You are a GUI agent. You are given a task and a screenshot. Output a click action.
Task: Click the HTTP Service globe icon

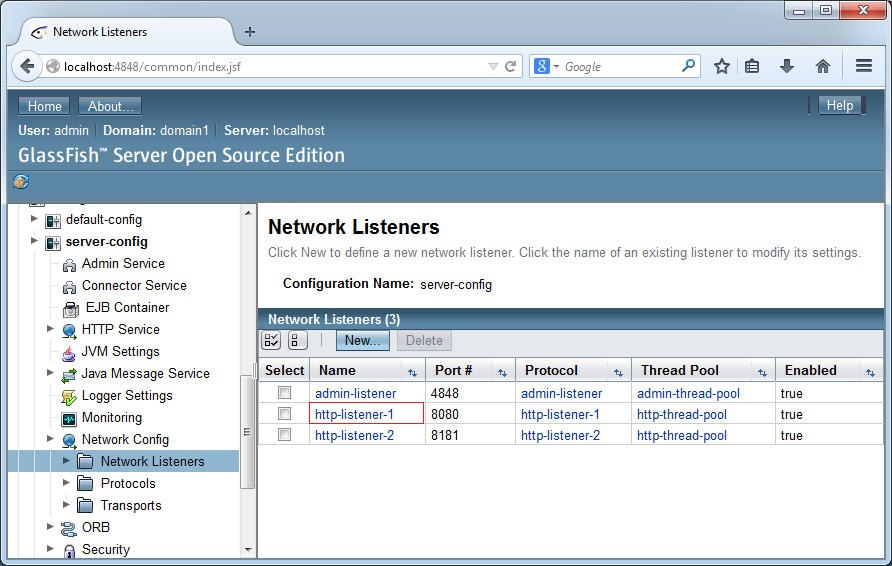click(69, 330)
